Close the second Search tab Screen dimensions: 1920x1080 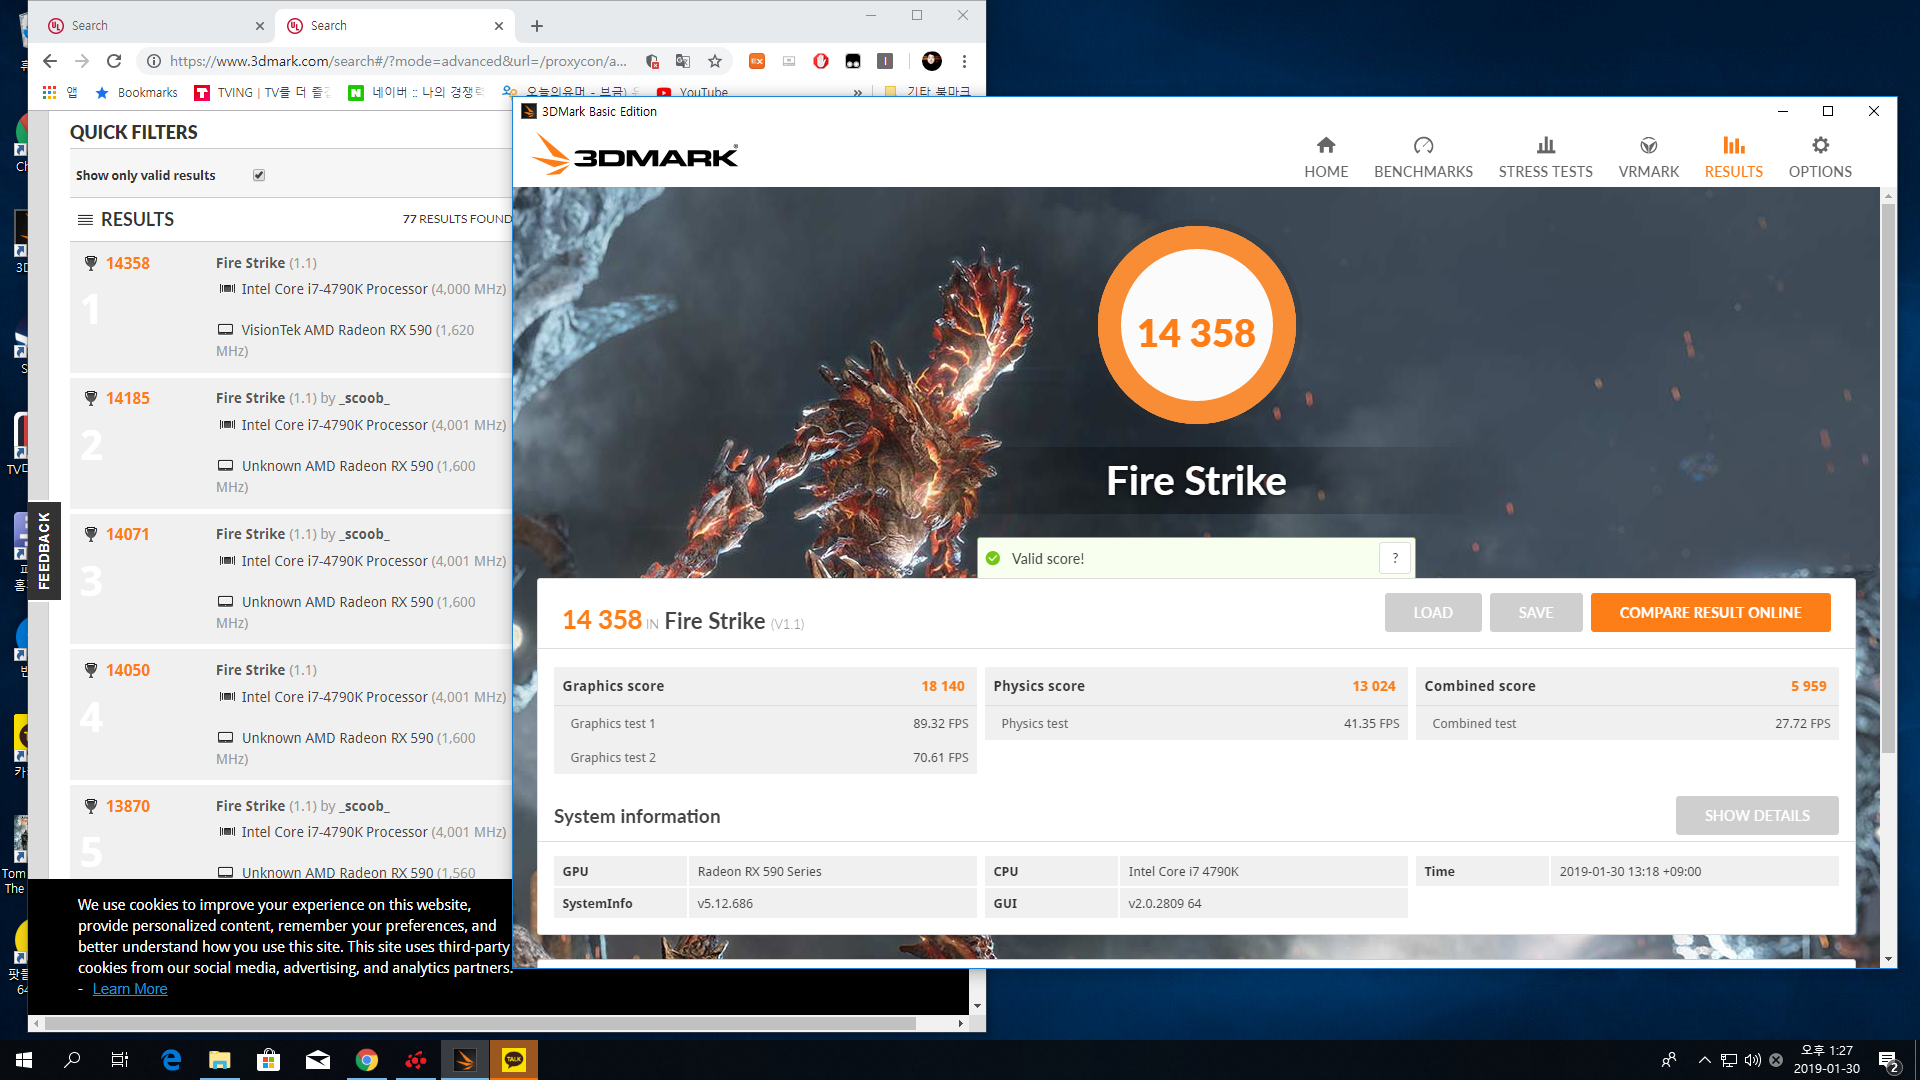pos(499,26)
